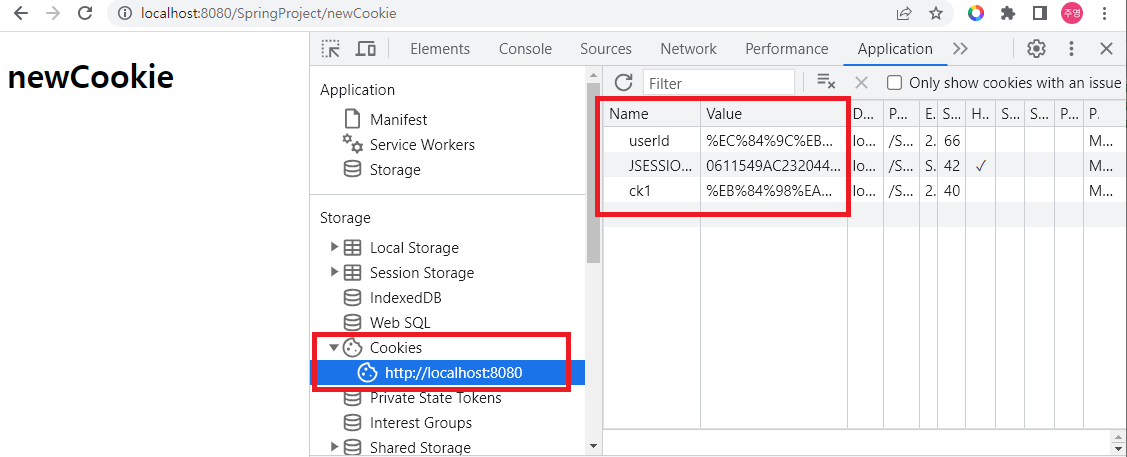The height and width of the screenshot is (457, 1127).
Task: Select the ck1 cookie row
Action: 865,190
